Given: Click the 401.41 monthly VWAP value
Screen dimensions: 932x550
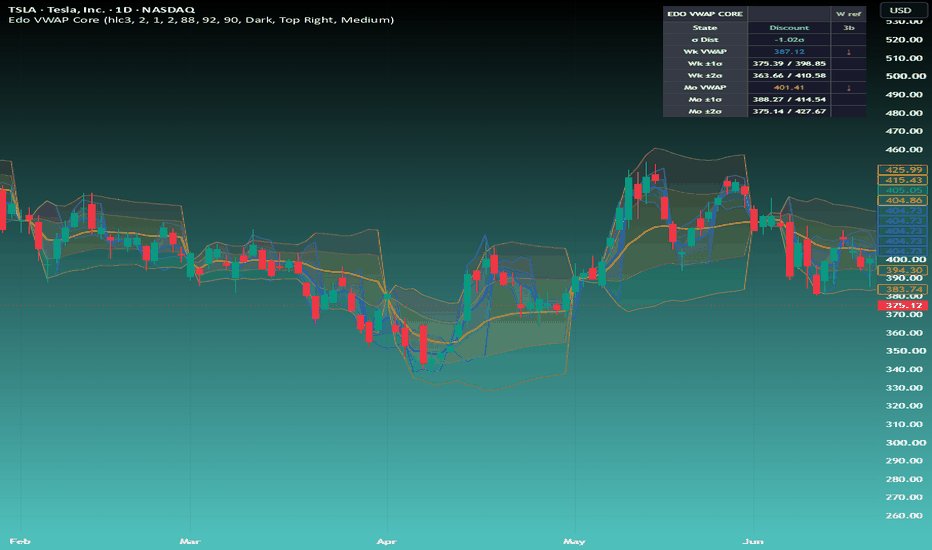Looking at the screenshot, I should (789, 87).
